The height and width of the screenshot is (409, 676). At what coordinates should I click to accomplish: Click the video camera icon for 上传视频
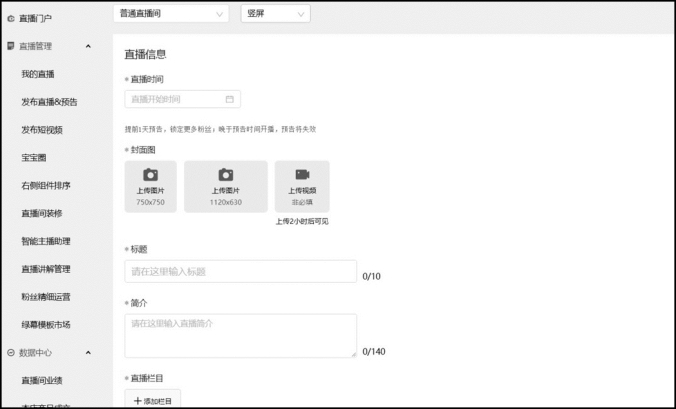[x=302, y=174]
